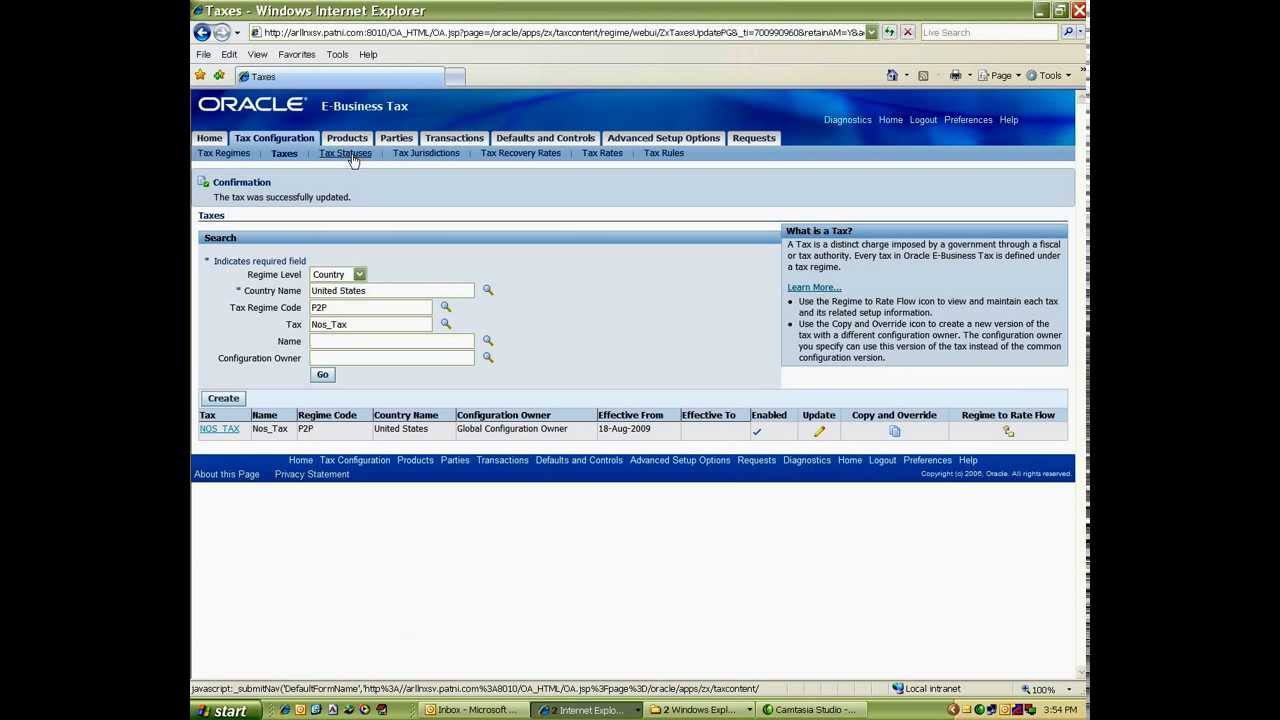Click the Update pencil icon for NOS TAX
The image size is (1280, 720).
pyautogui.click(x=819, y=432)
